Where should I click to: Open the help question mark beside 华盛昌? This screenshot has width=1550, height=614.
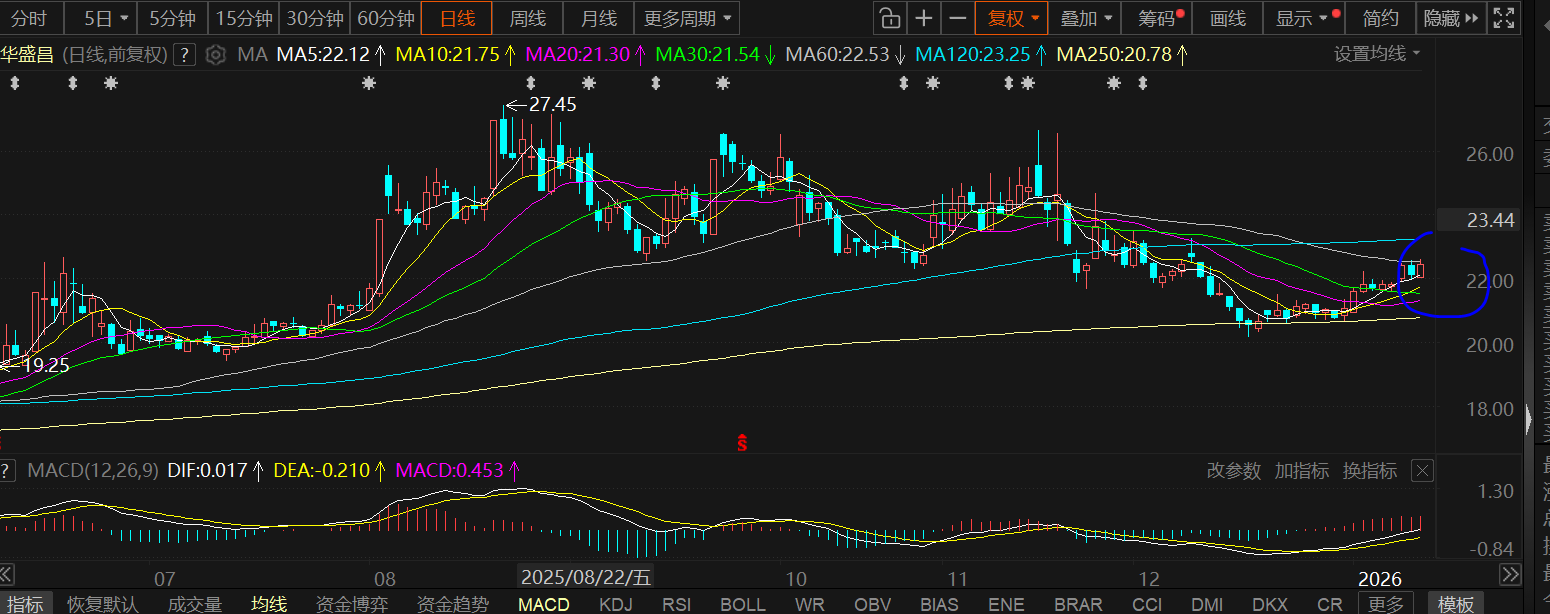coord(183,55)
